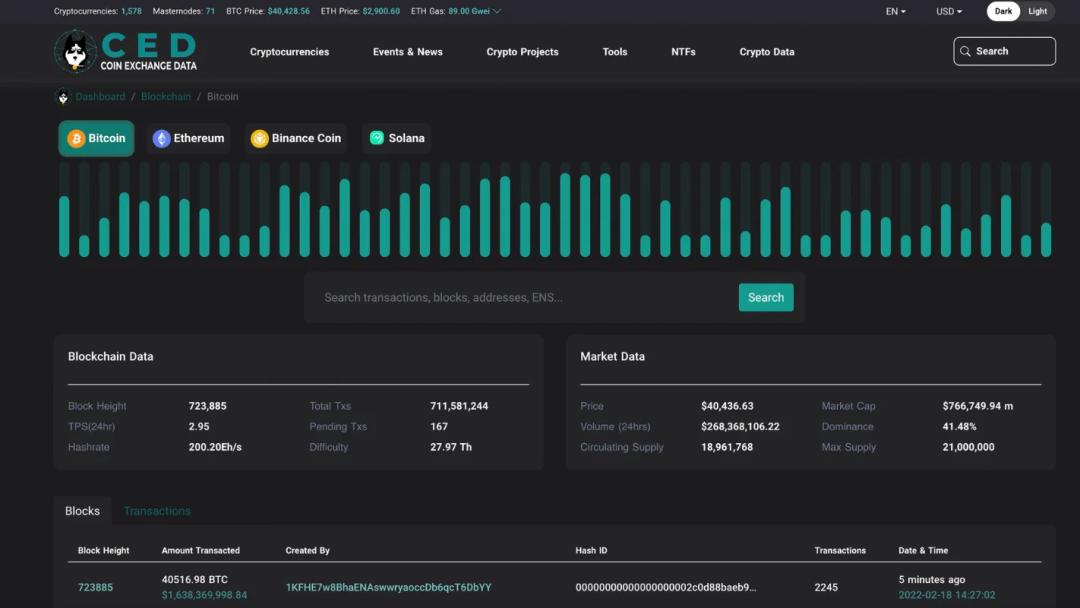This screenshot has height=608, width=1080.
Task: Open the Tools menu
Action: coord(615,52)
